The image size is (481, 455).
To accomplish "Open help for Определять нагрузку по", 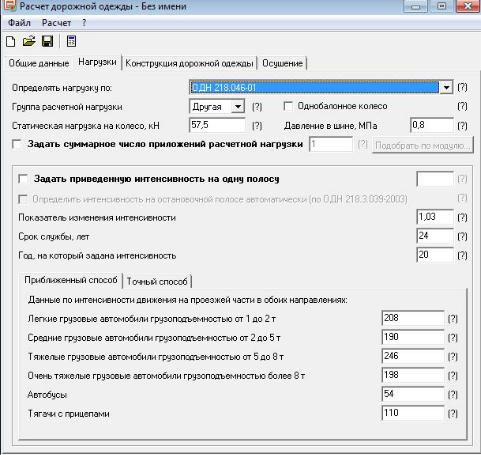I will coord(462,87).
